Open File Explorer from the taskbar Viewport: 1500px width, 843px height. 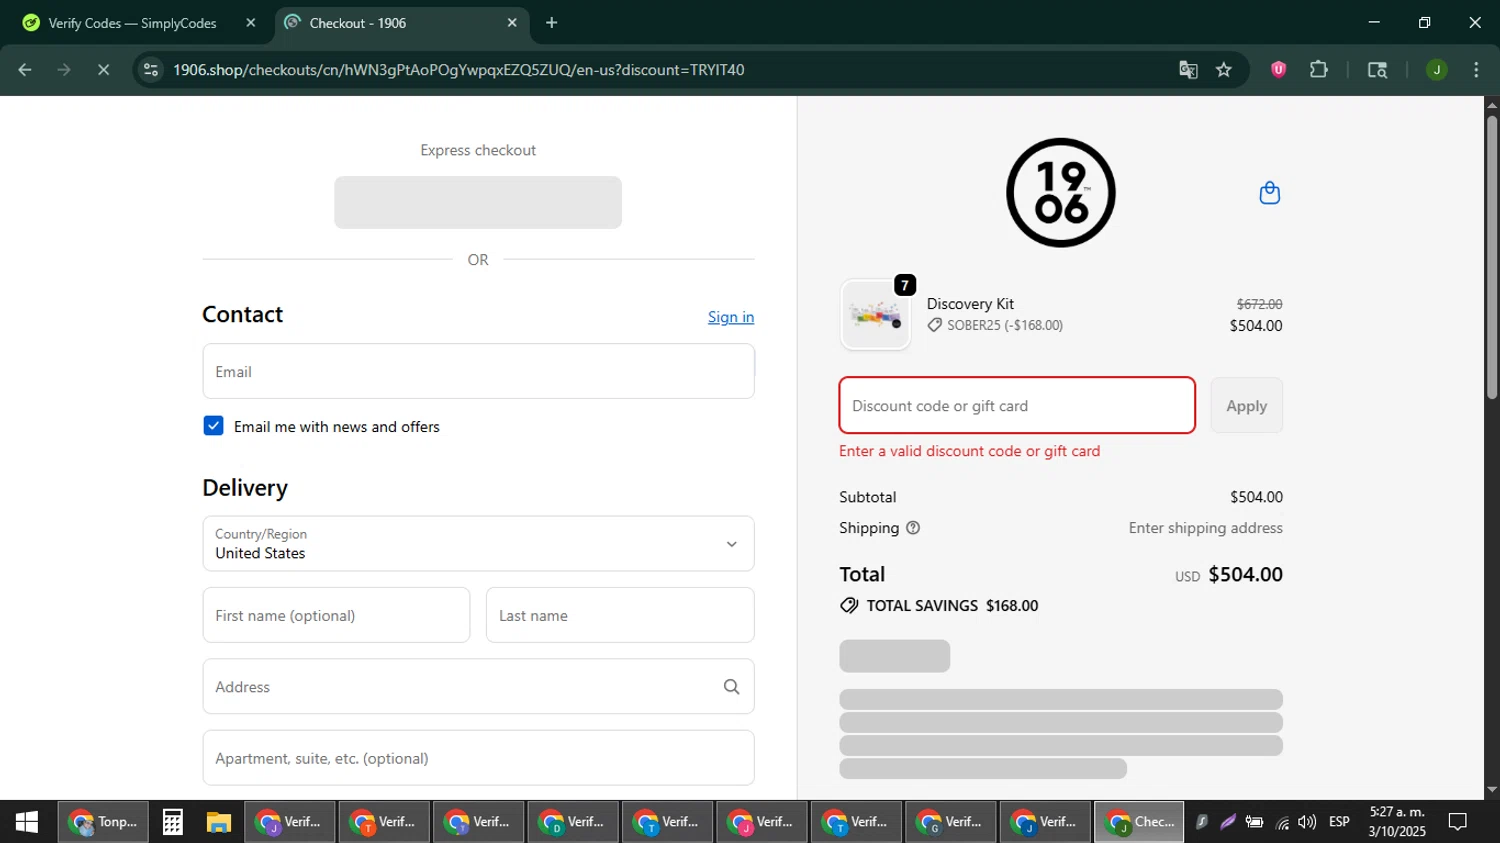pos(219,822)
